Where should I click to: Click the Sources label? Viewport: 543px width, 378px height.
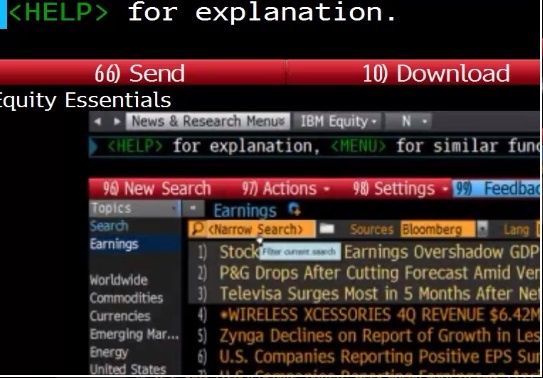pyautogui.click(x=372, y=229)
